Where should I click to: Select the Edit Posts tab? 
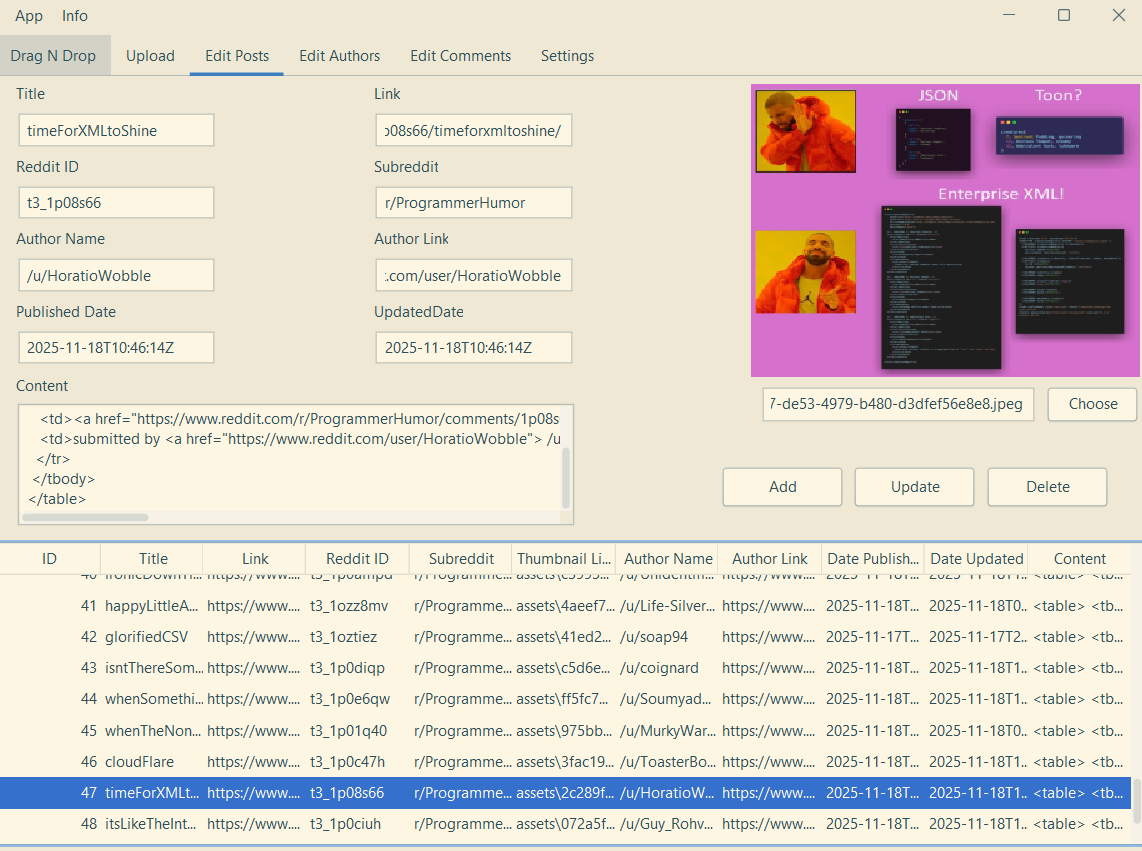pos(237,55)
